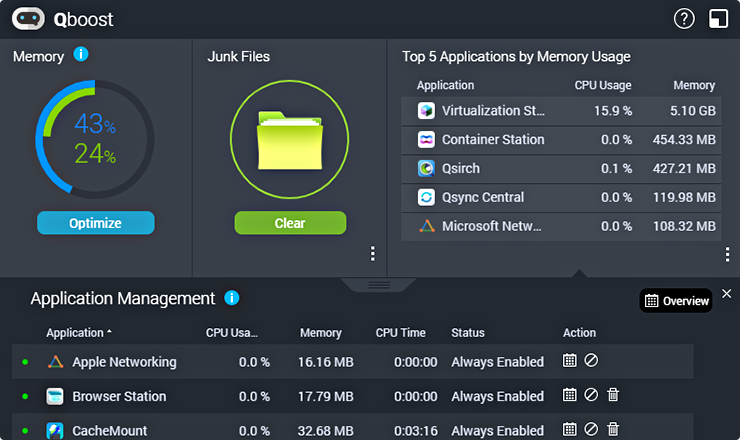Disable Browser Station with the block icon

coord(591,395)
